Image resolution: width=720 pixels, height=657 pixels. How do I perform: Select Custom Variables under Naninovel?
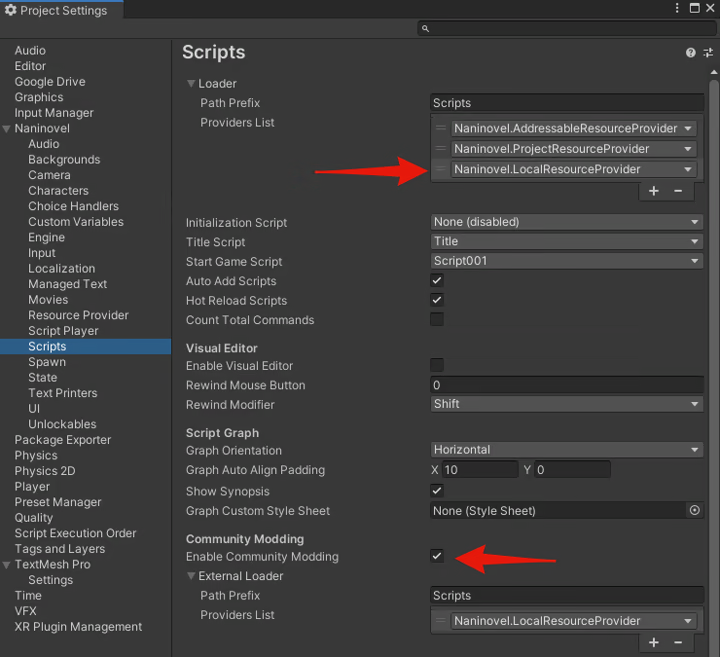point(76,222)
